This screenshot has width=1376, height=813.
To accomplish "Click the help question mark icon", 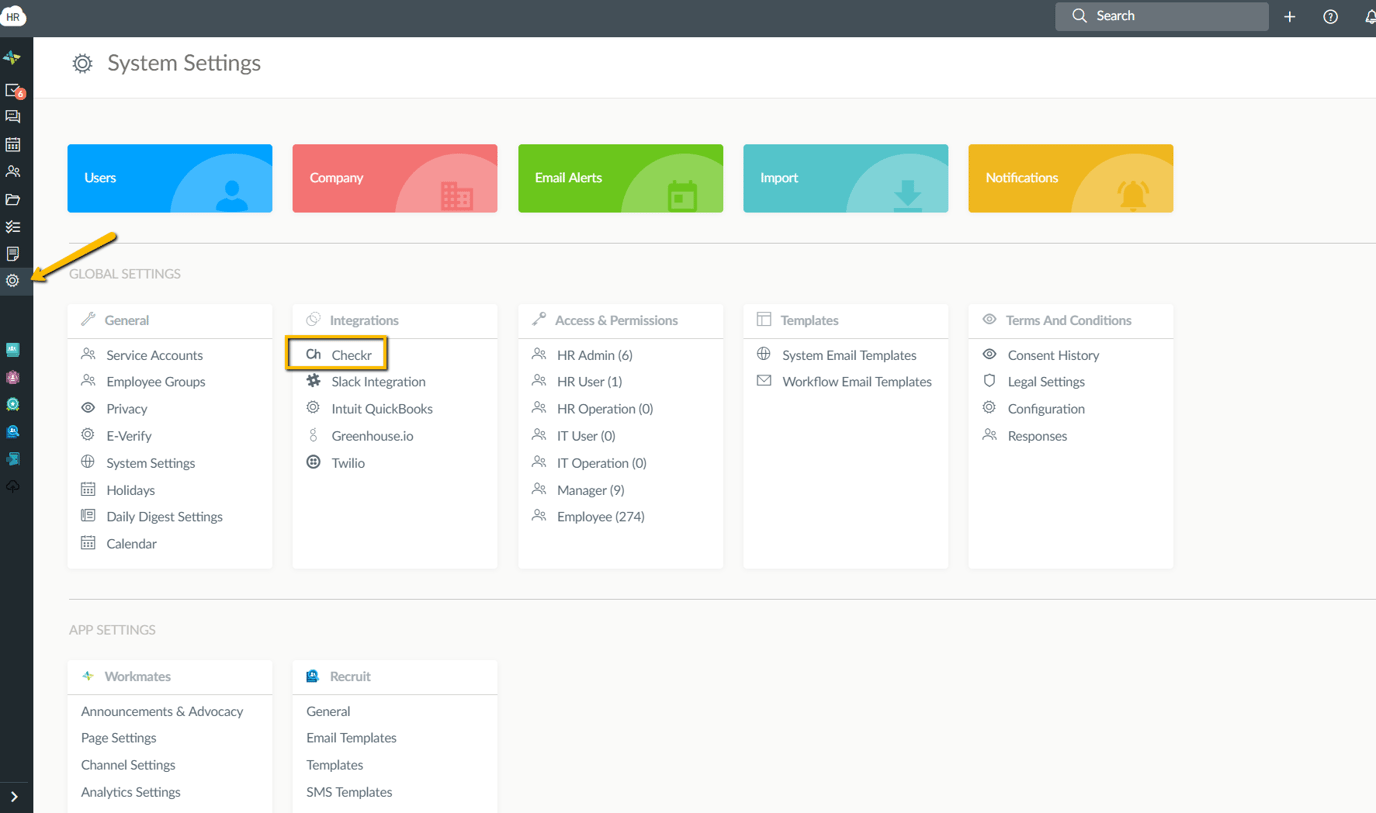I will [1330, 17].
